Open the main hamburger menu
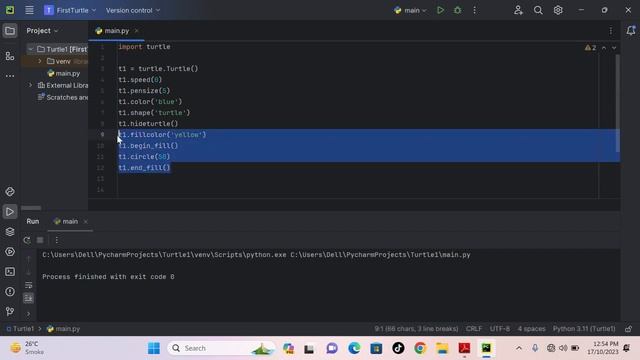 (29, 10)
